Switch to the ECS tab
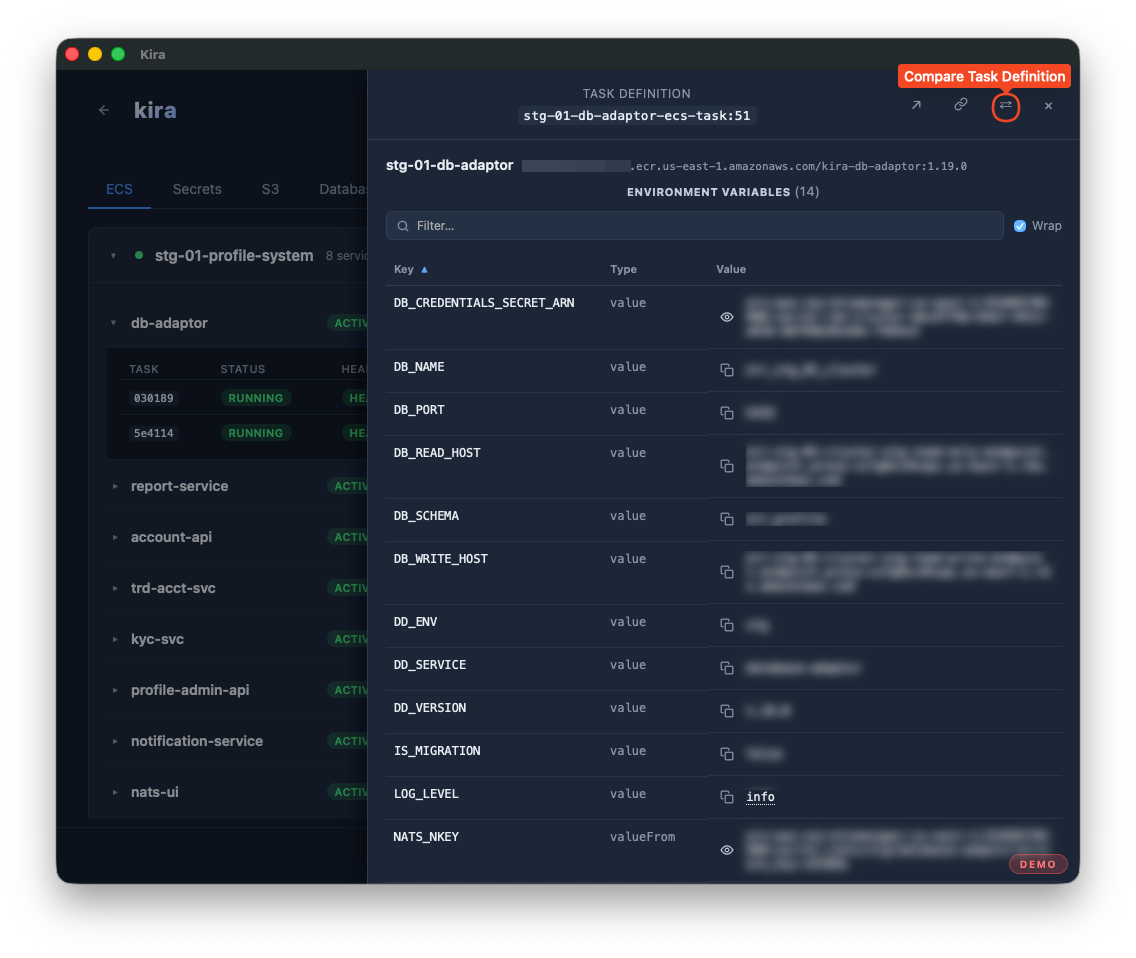 click(x=119, y=190)
